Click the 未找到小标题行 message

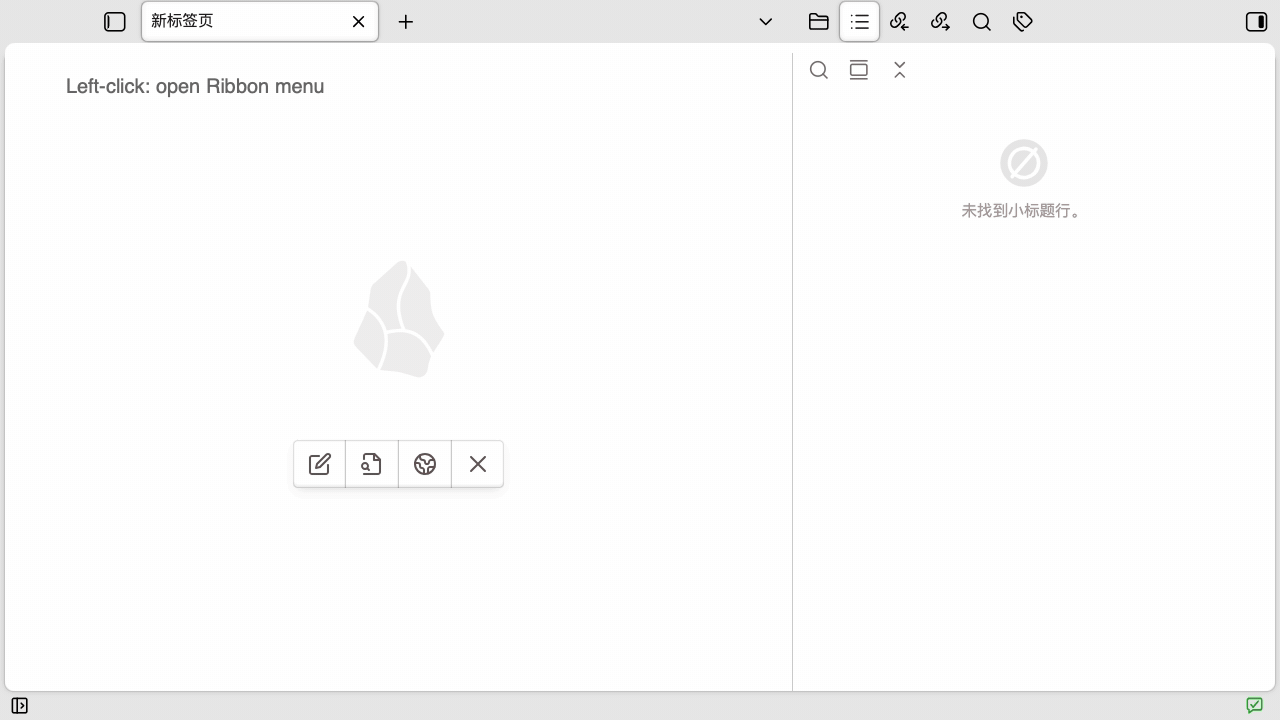(x=1023, y=211)
